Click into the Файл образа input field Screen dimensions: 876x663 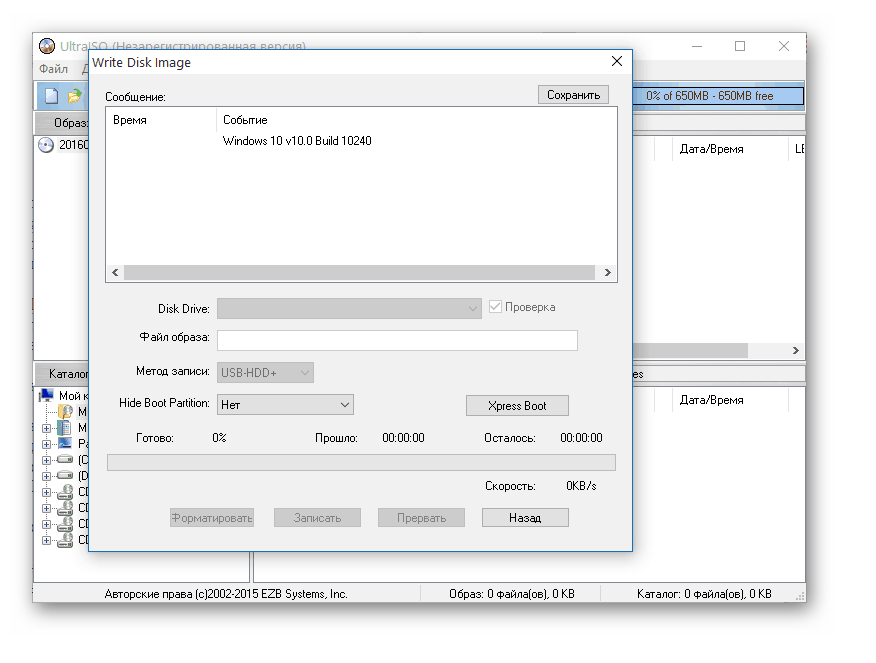397,340
